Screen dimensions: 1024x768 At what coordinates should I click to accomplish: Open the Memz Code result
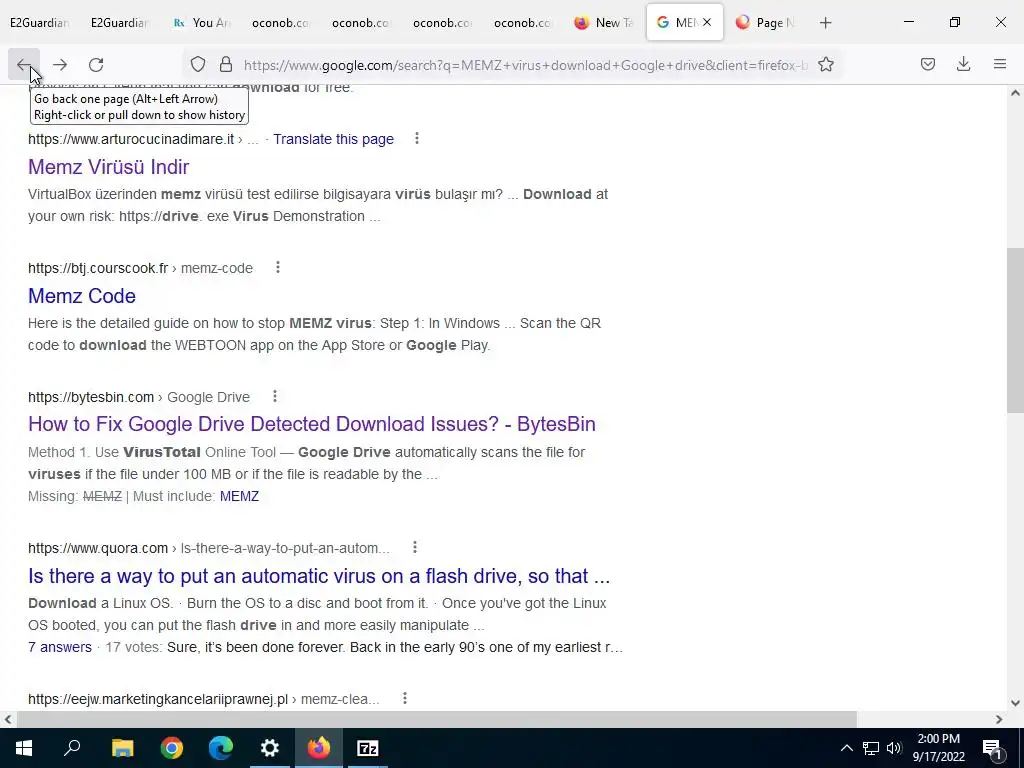tap(82, 296)
